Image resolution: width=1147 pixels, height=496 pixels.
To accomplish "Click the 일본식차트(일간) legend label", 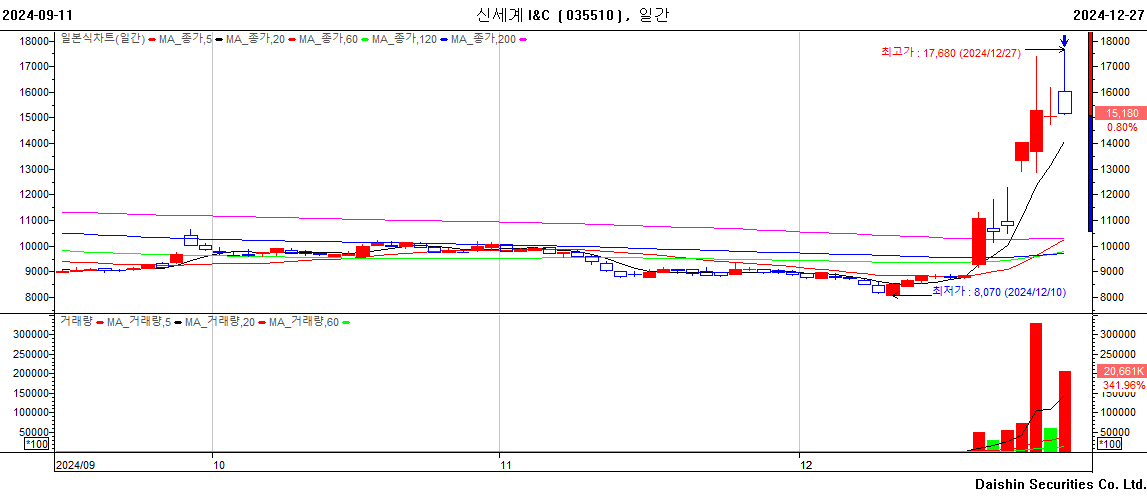I will (x=103, y=39).
